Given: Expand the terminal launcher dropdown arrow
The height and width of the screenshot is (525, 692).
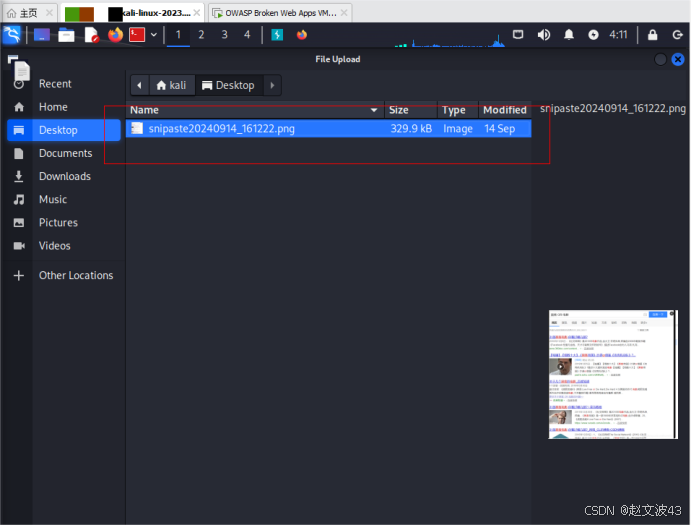Looking at the screenshot, I should (x=154, y=35).
